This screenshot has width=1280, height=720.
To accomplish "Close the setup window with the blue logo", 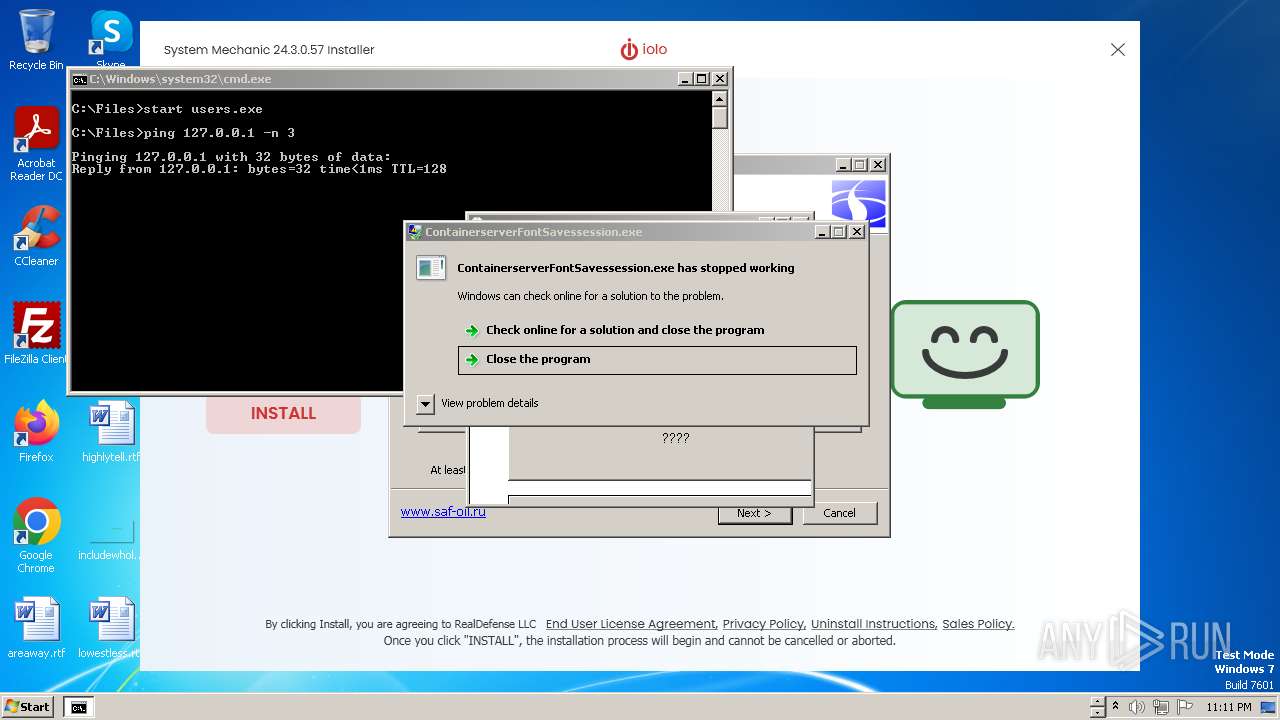I will click(878, 165).
